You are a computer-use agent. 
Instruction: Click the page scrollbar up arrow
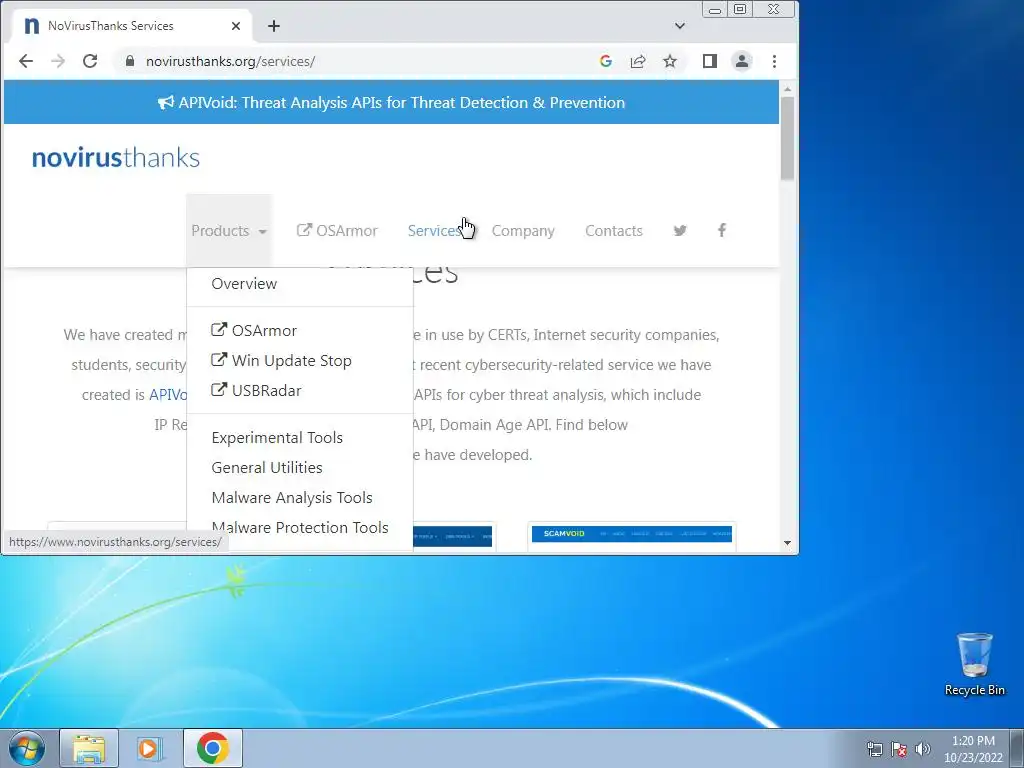pyautogui.click(x=787, y=88)
